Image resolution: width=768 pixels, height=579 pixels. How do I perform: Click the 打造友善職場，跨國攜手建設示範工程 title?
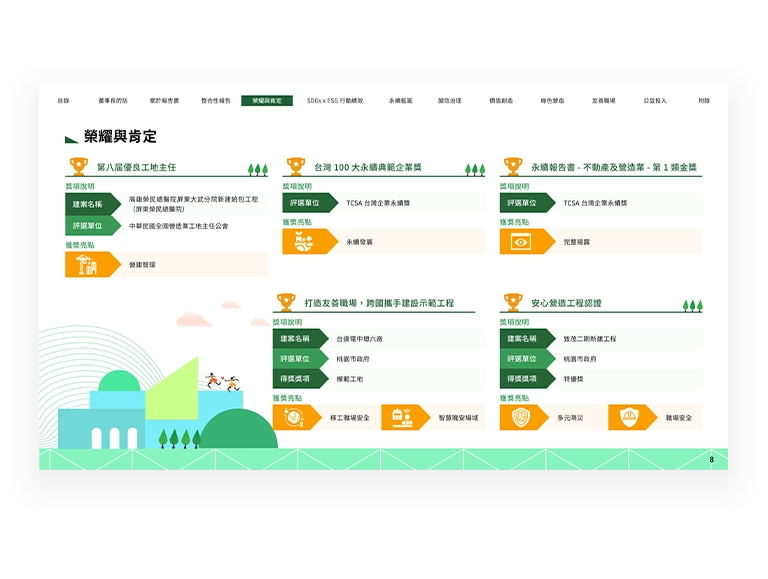pos(379,303)
